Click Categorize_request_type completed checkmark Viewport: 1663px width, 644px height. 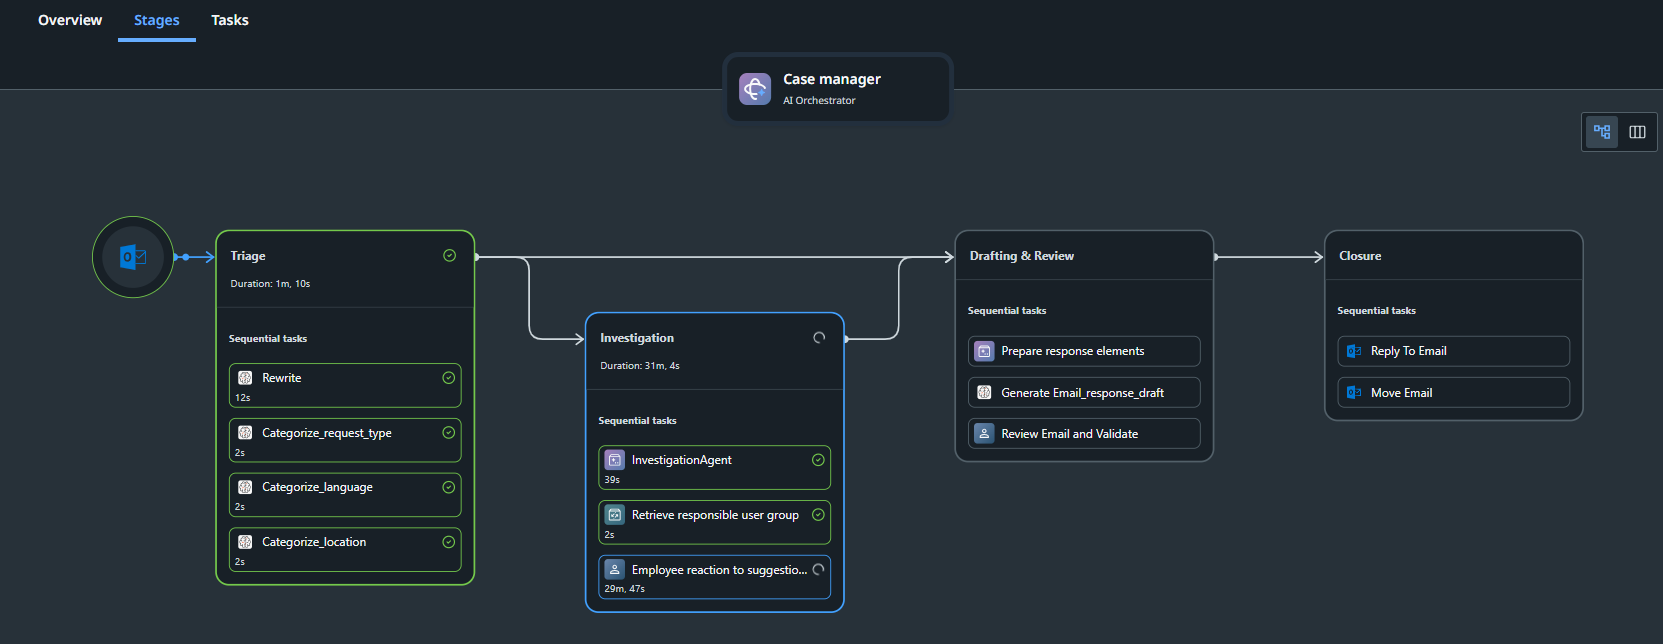(449, 433)
